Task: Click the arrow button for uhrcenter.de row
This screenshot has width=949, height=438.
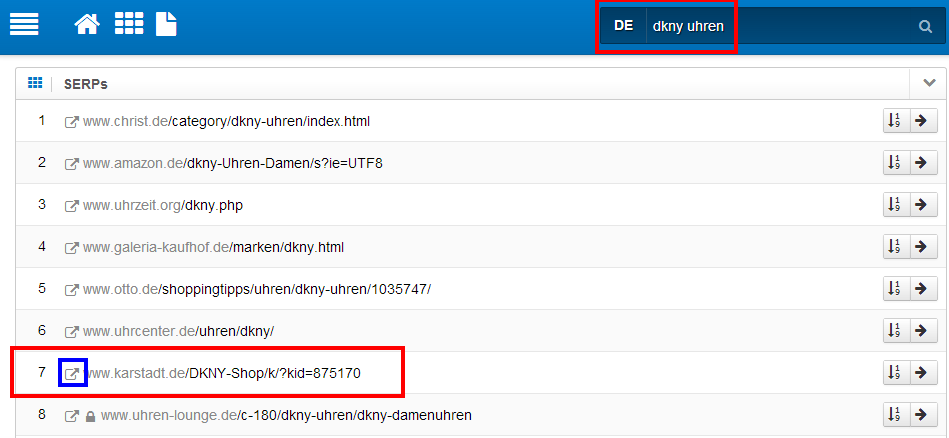Action: 924,330
